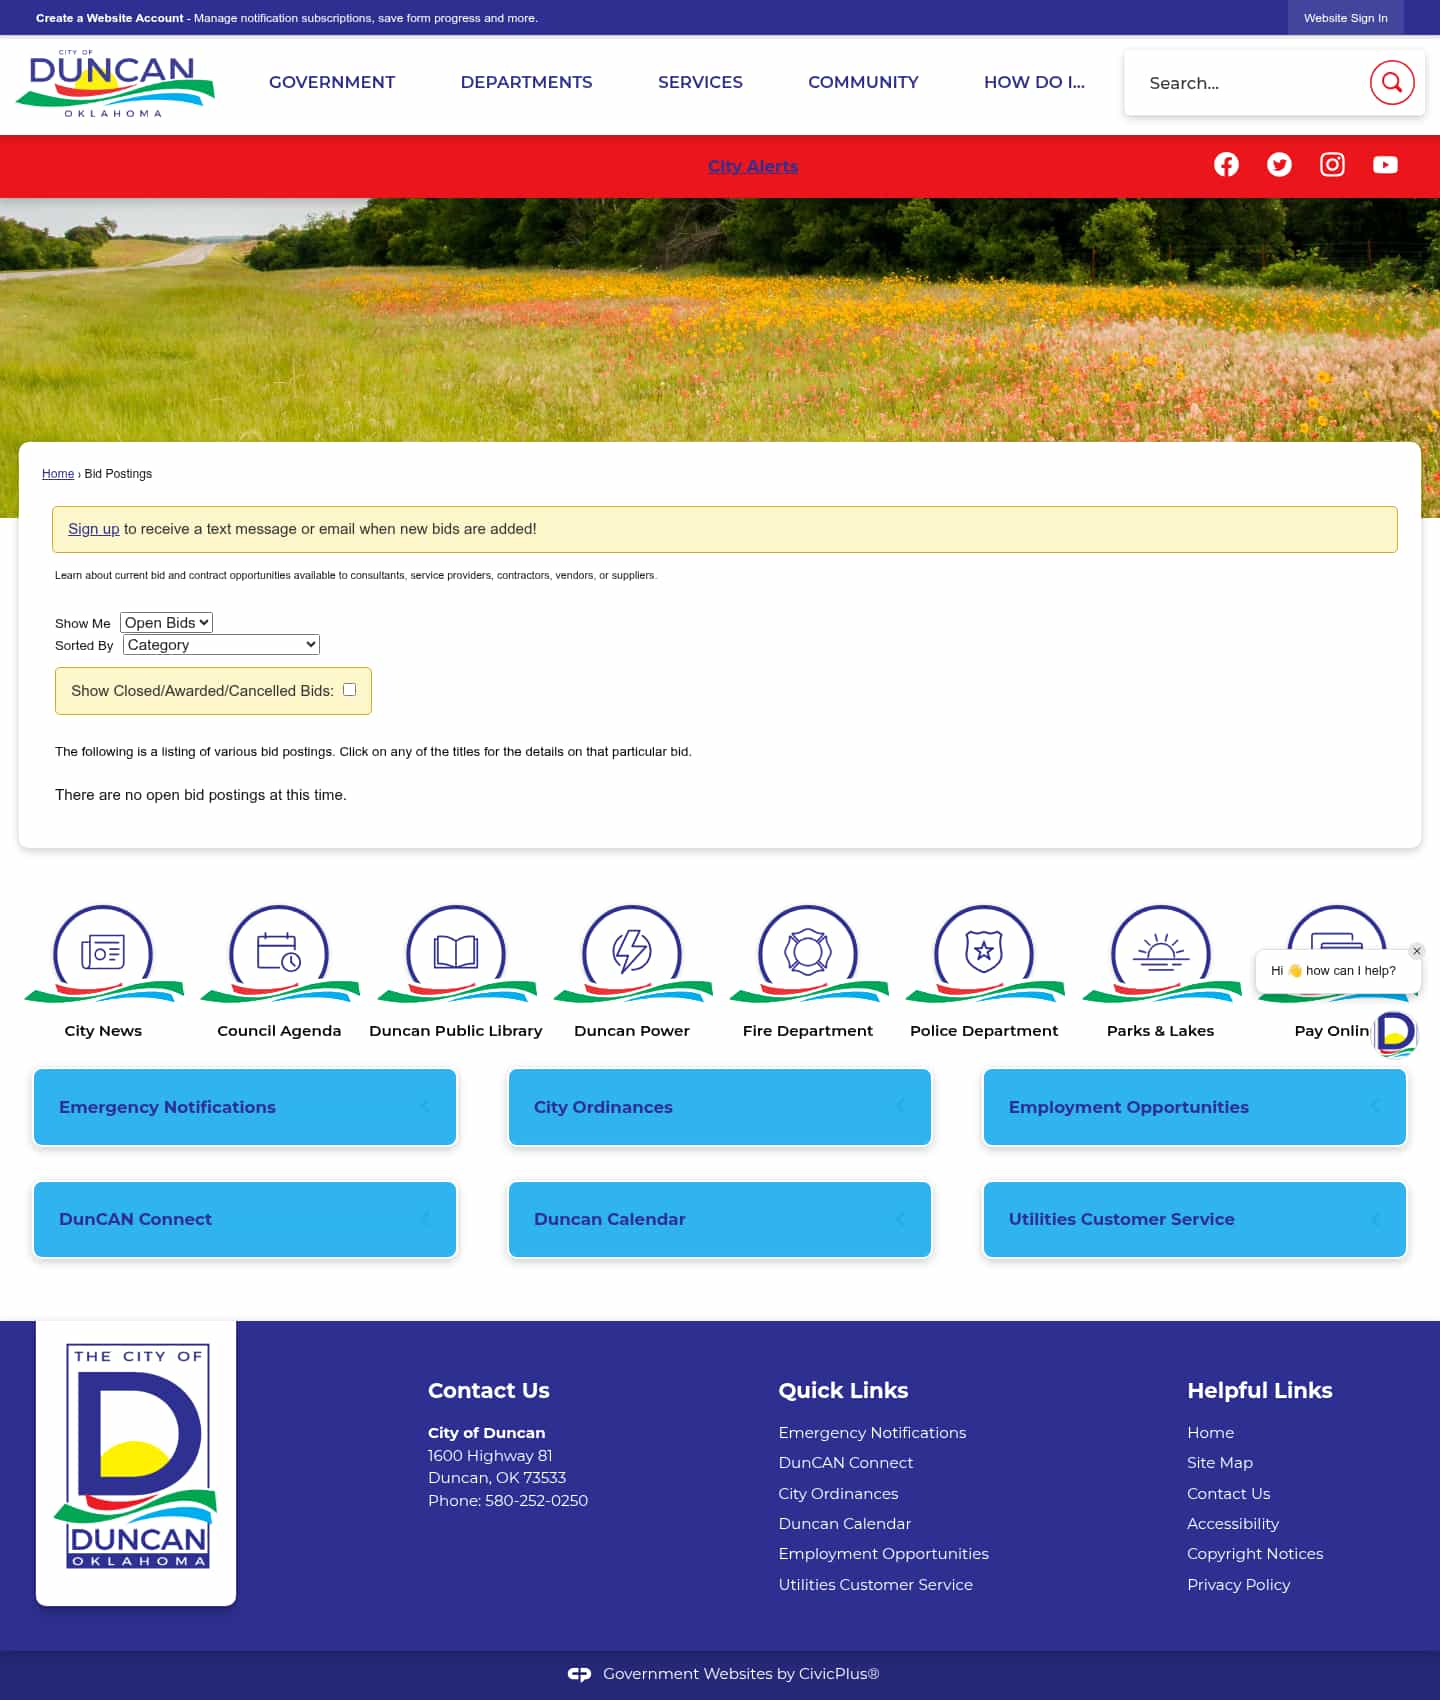The height and width of the screenshot is (1700, 1440).
Task: Click Website Sign In button
Action: pyautogui.click(x=1345, y=18)
